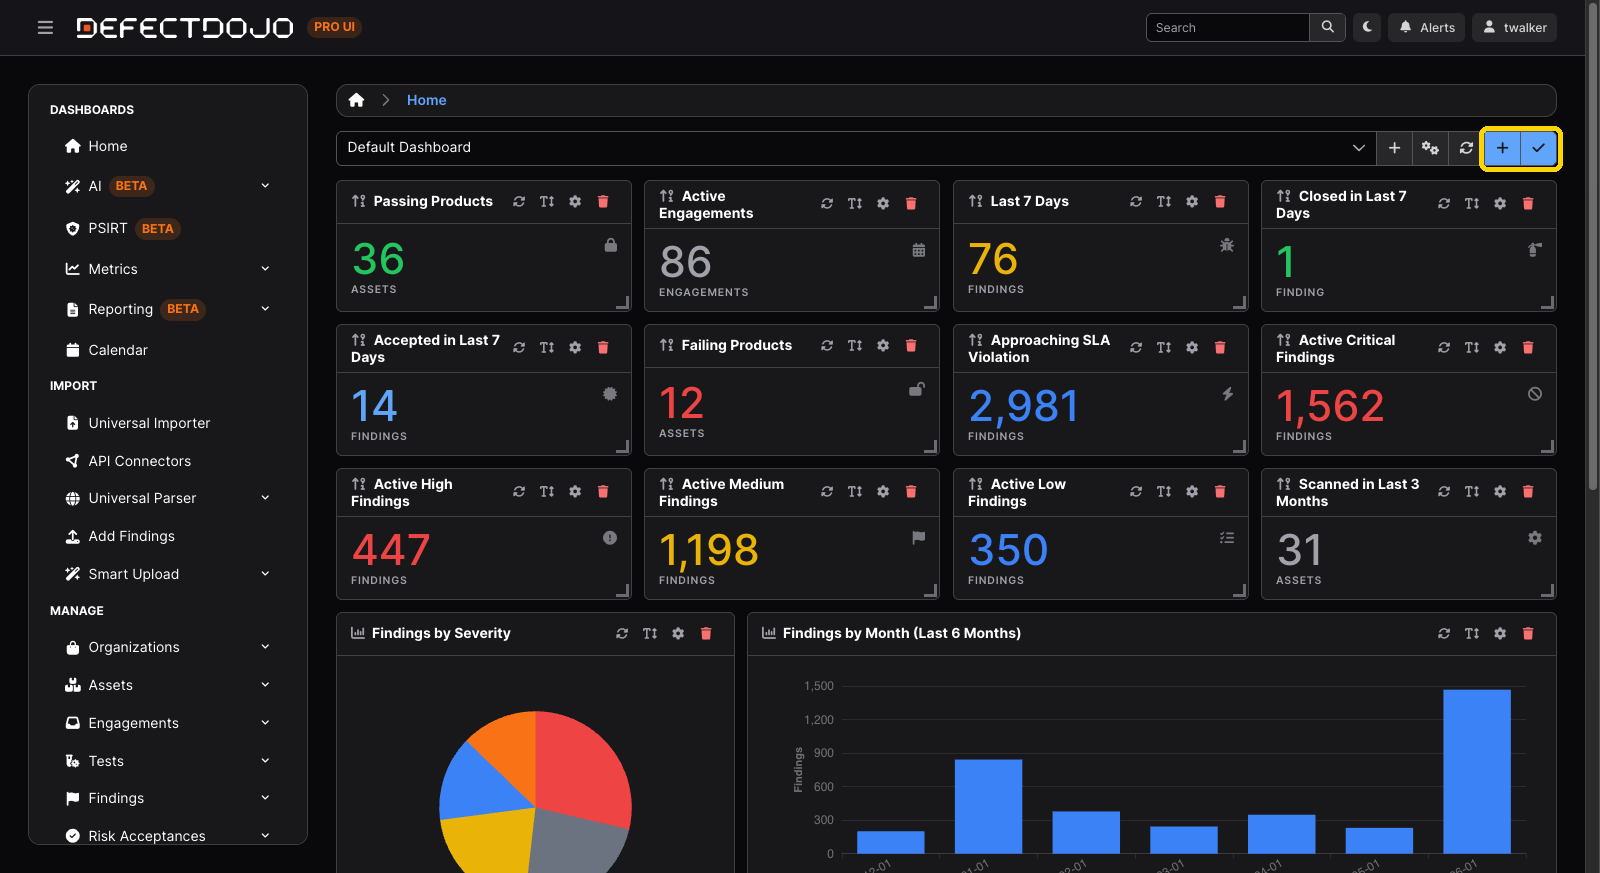This screenshot has width=1600, height=873.
Task: Click the yellow pie chart slice
Action: point(490,840)
